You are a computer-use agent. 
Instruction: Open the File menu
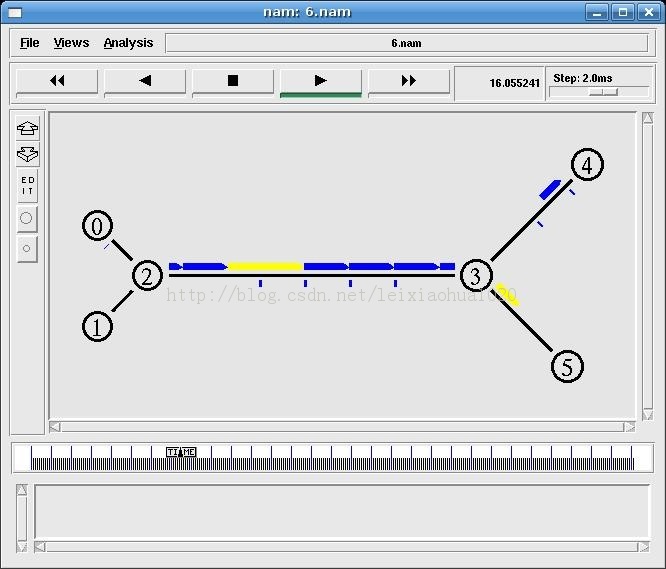(x=30, y=43)
